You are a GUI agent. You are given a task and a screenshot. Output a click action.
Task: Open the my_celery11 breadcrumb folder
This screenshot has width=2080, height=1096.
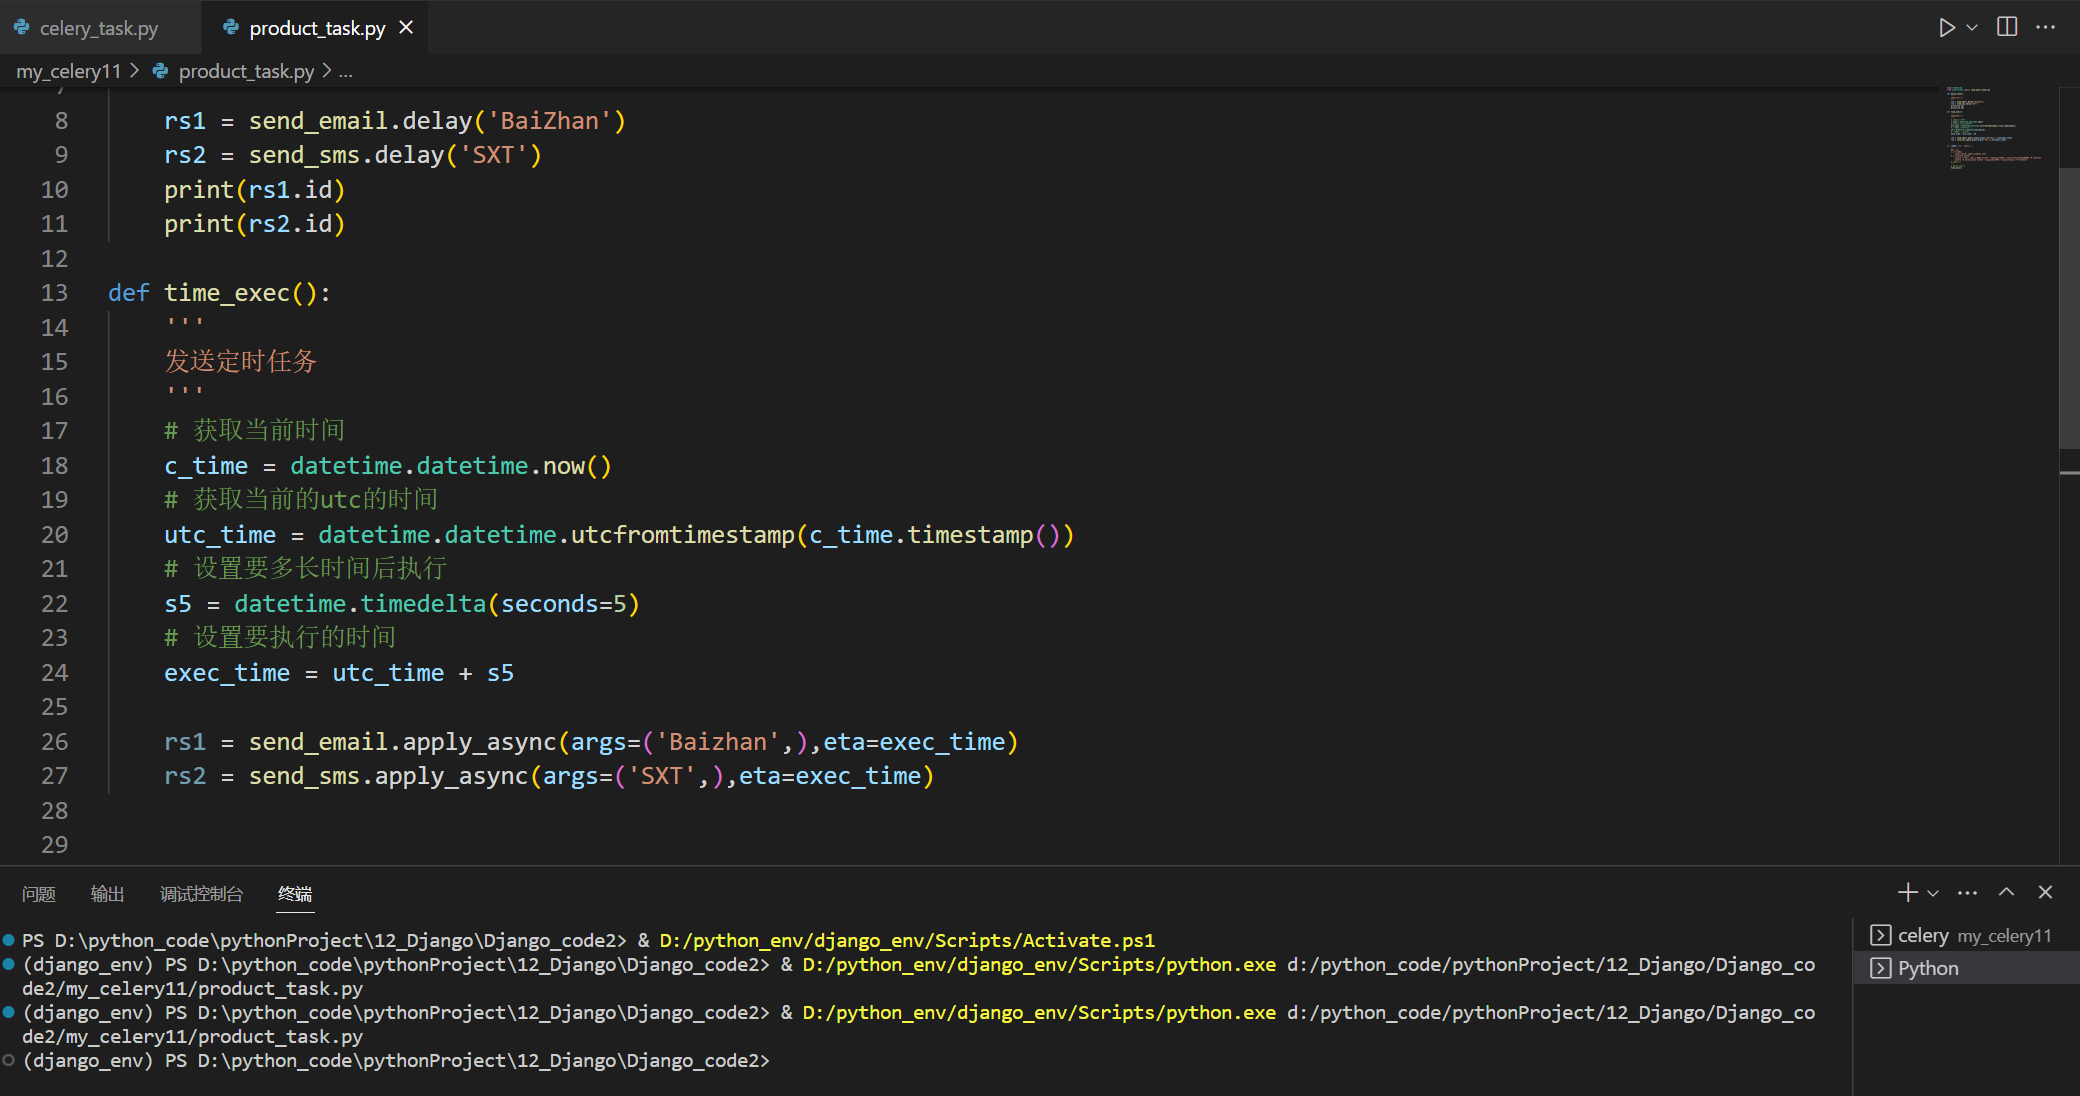pos(68,71)
